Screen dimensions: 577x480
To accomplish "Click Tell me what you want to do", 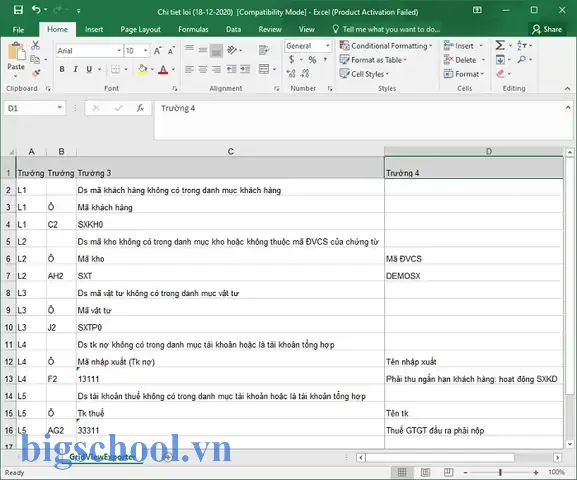I will [x=386, y=29].
